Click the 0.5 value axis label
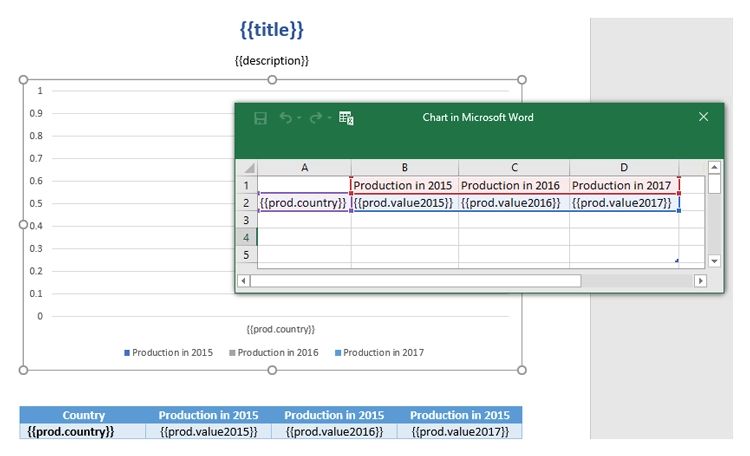Image resolution: width=750 pixels, height=456 pixels. [36, 203]
